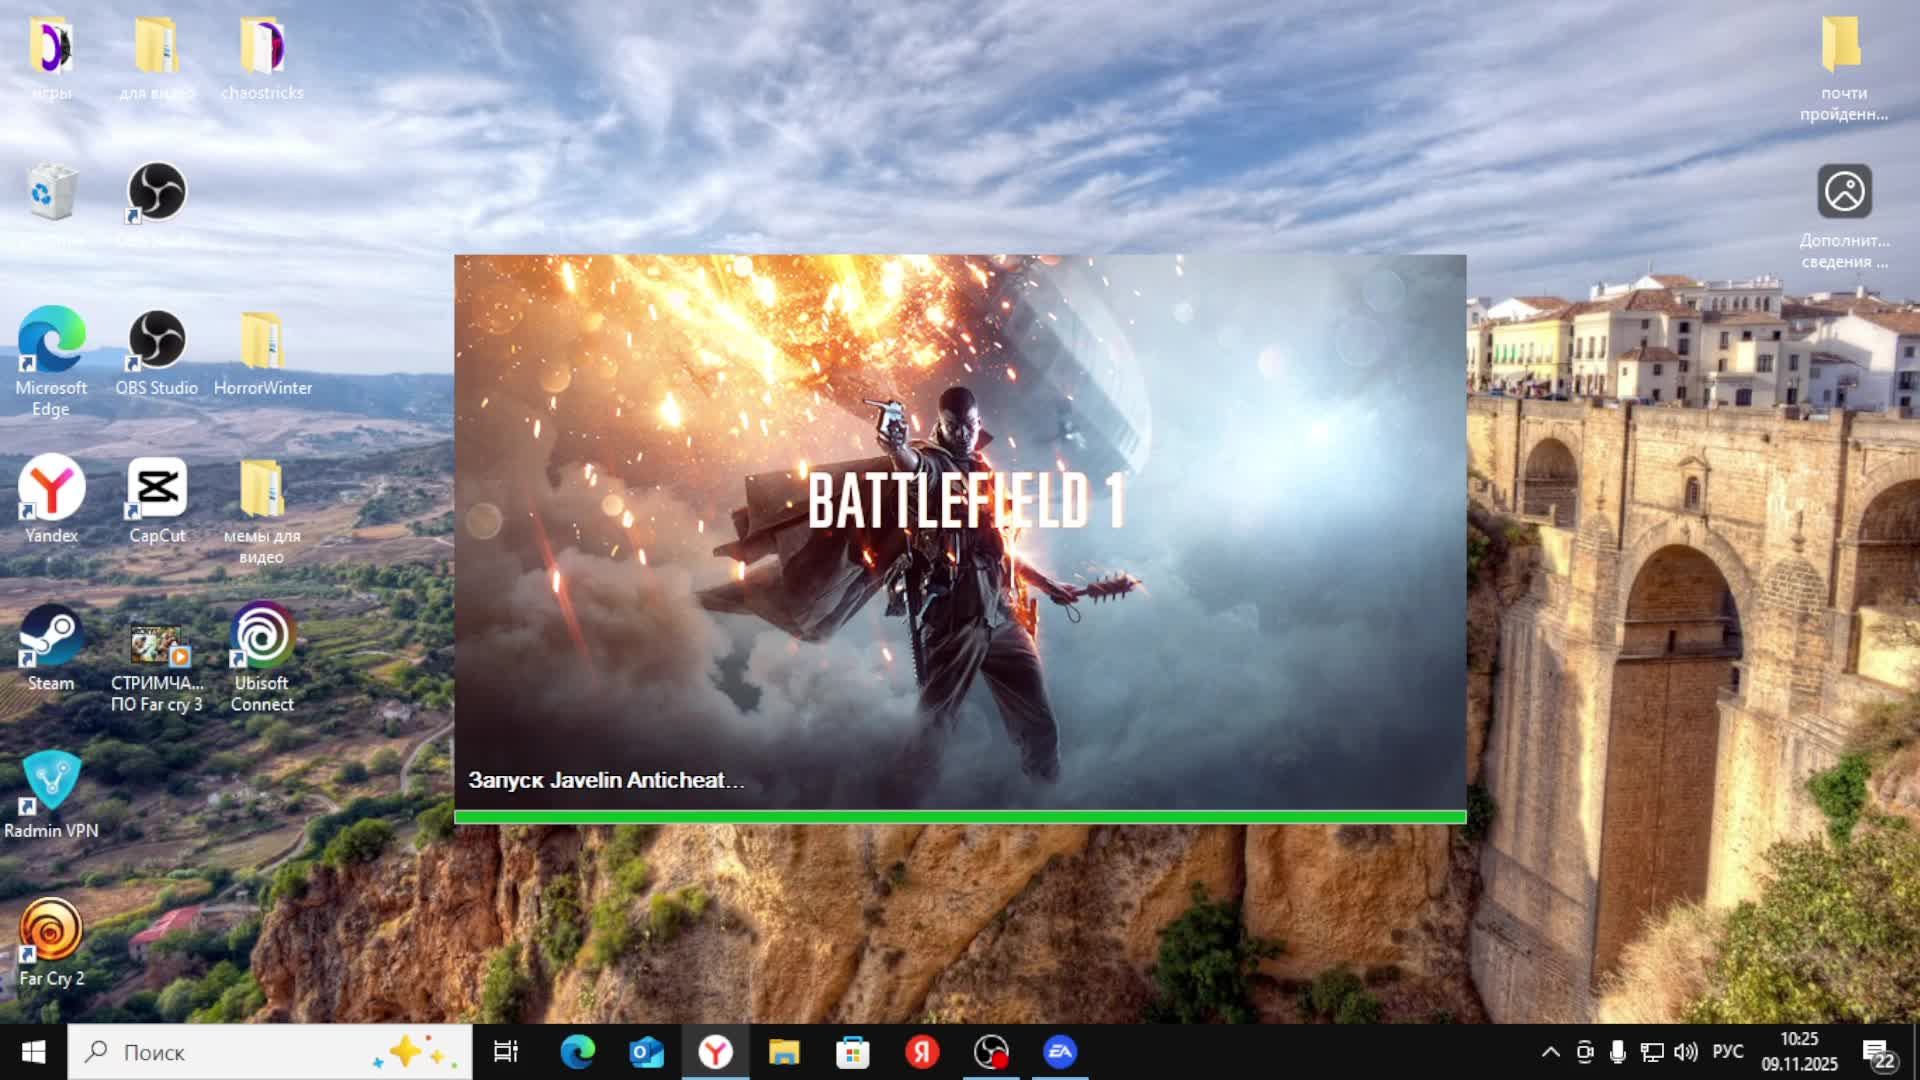Open the Ubisoft Connect desktop icon
This screenshot has height=1080, width=1920.
coord(262,636)
